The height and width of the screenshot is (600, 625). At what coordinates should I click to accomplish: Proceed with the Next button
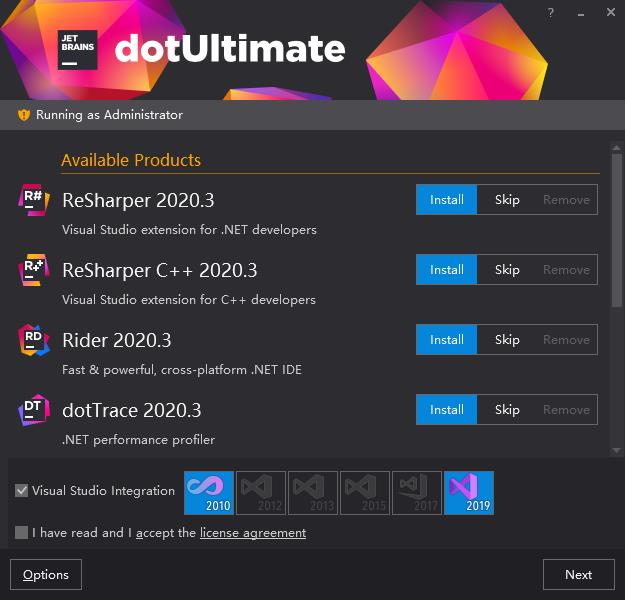click(x=578, y=574)
